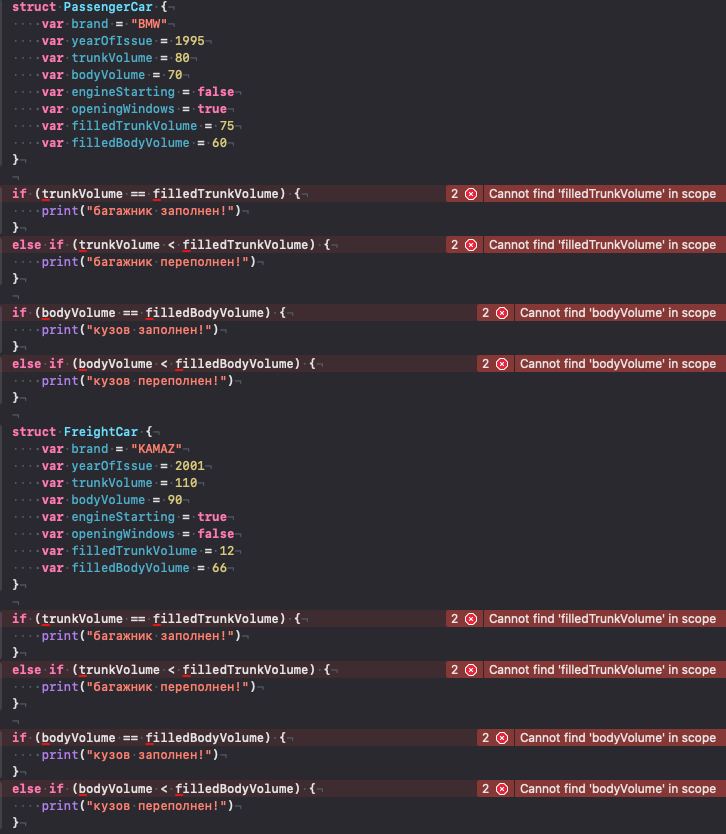Expand error count '2' on PassengerCar 'else if (trunkVolume <' line
Viewport: 726px width, 834px height.
point(454,245)
